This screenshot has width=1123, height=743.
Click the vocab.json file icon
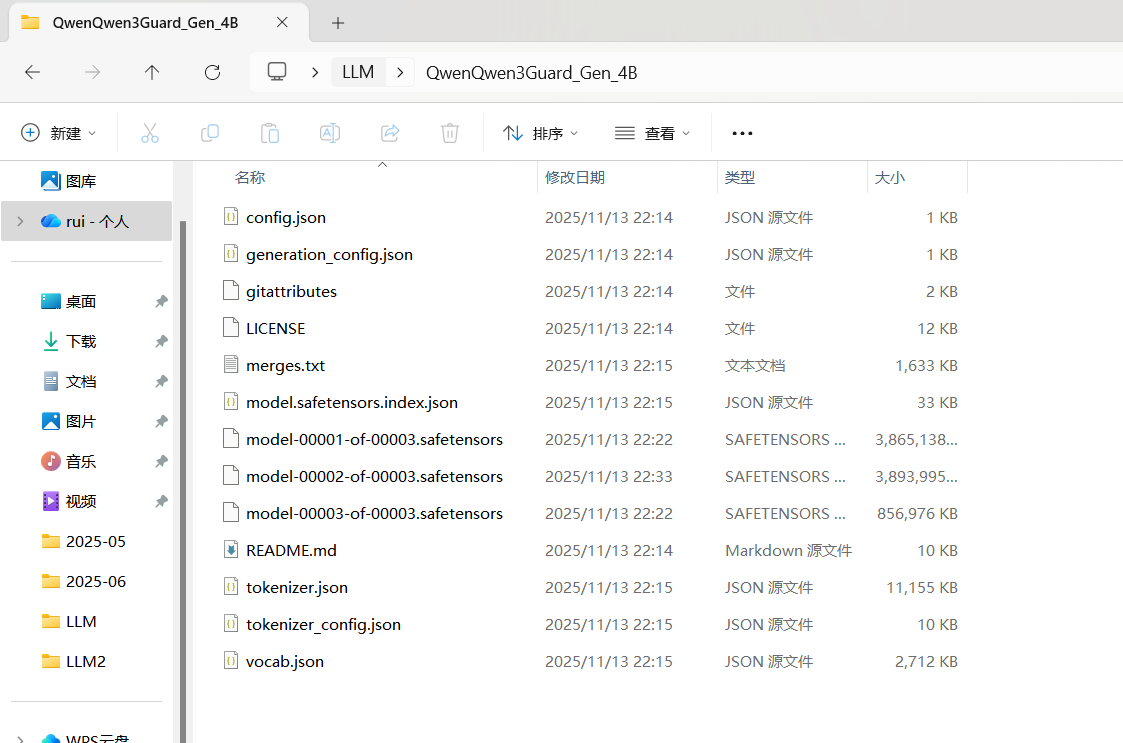[231, 661]
